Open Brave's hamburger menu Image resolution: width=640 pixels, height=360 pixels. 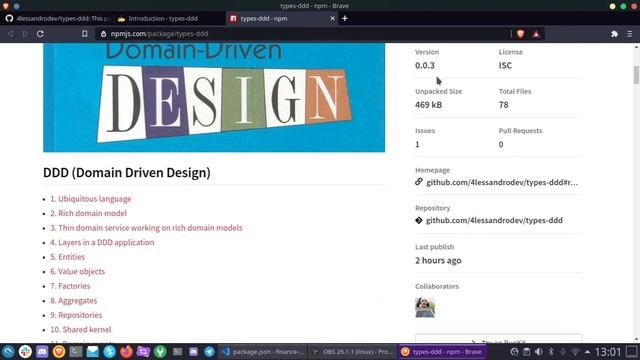coord(630,34)
